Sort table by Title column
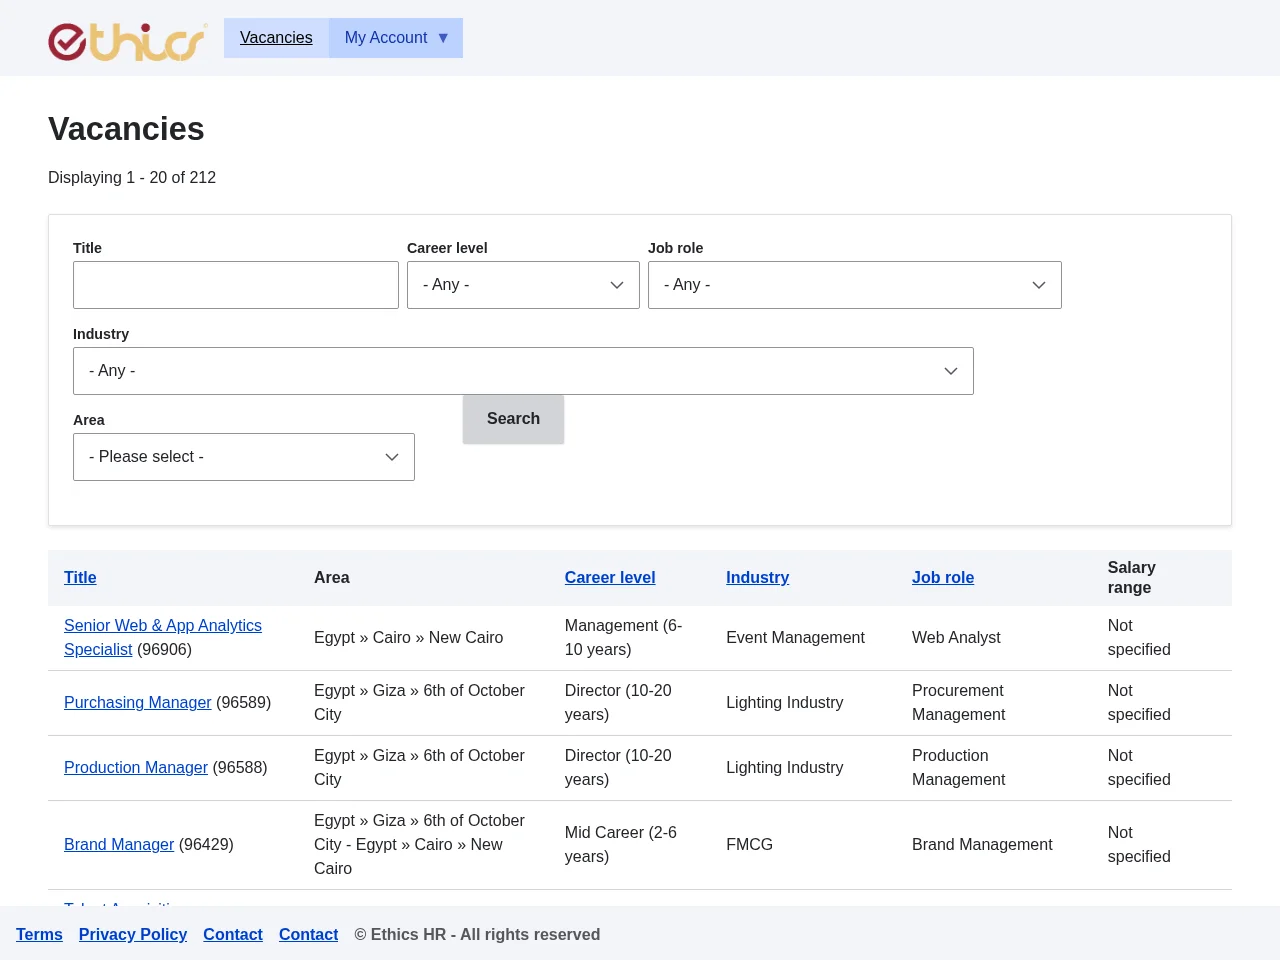This screenshot has height=960, width=1280. click(80, 577)
